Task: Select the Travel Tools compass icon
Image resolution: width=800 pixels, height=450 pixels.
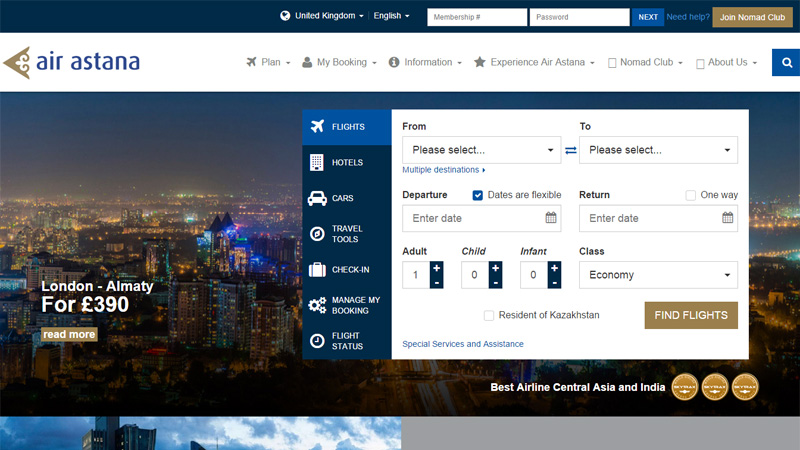Action: [x=317, y=234]
